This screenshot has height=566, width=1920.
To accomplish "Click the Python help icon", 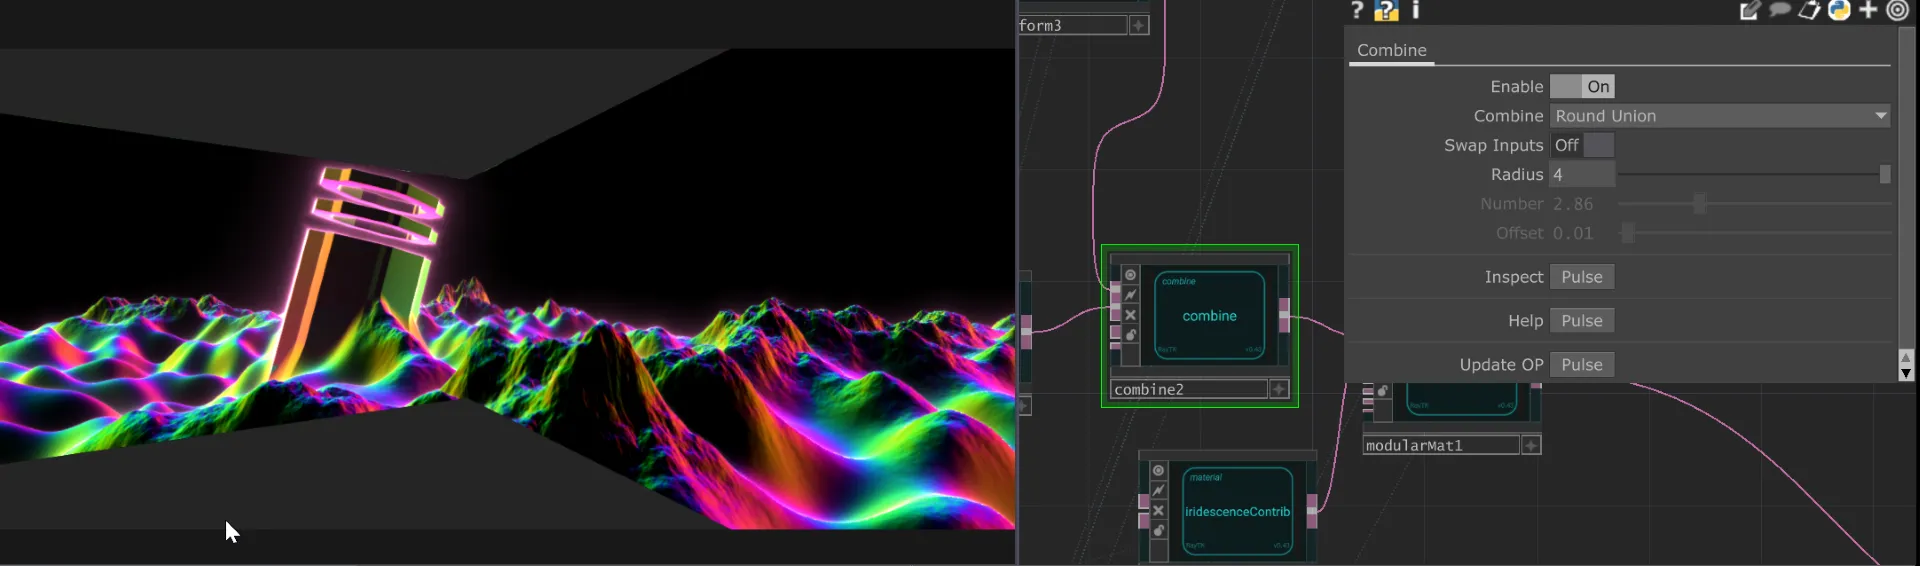I will [1386, 10].
